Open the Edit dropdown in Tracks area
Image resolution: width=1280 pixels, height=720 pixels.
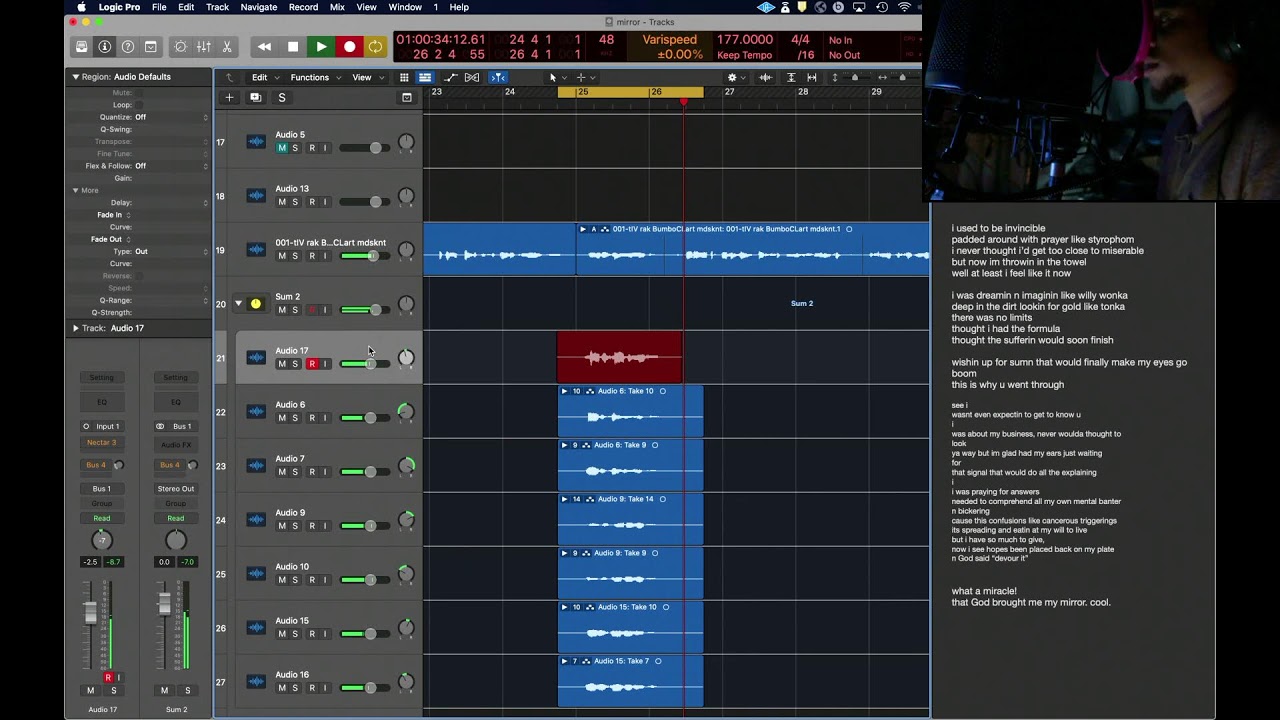tap(264, 77)
